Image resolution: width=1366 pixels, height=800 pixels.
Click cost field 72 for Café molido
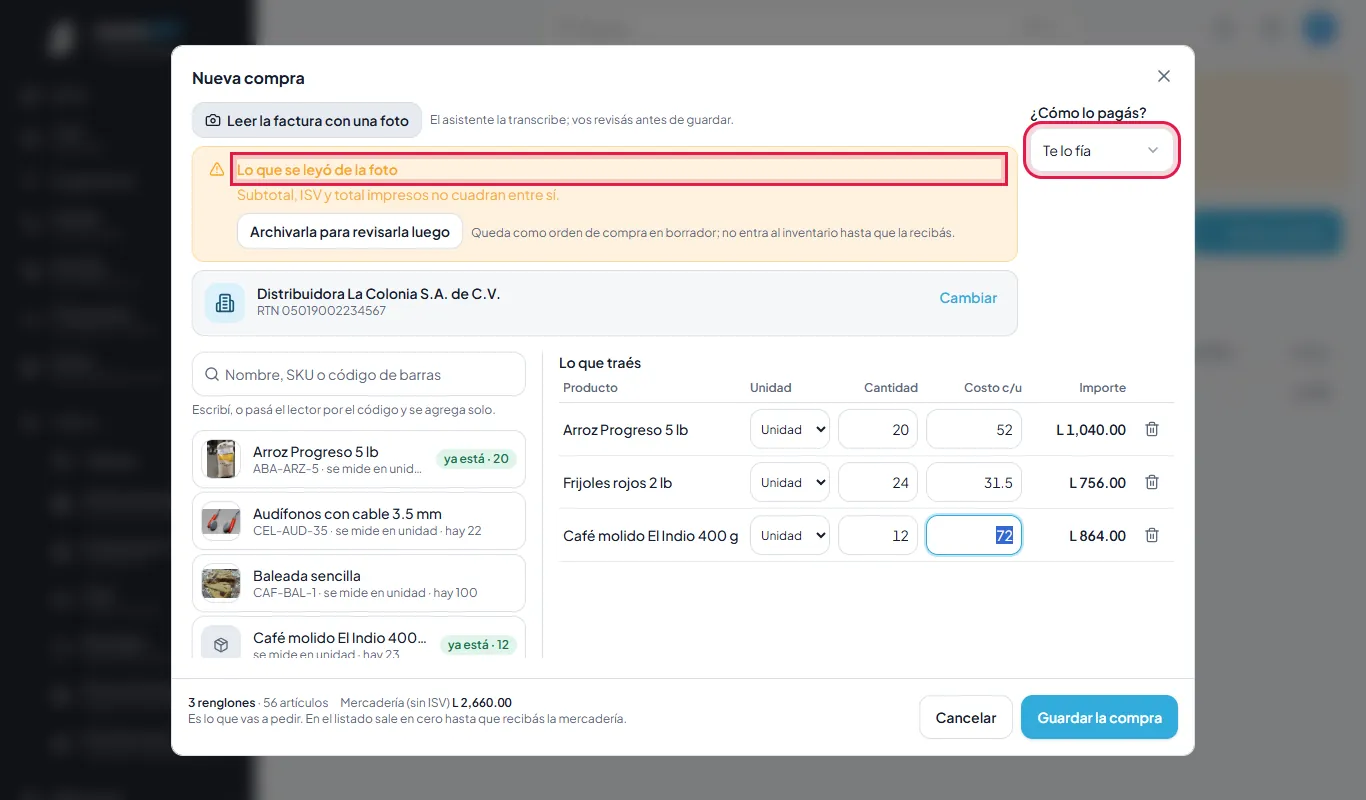[x=974, y=536]
